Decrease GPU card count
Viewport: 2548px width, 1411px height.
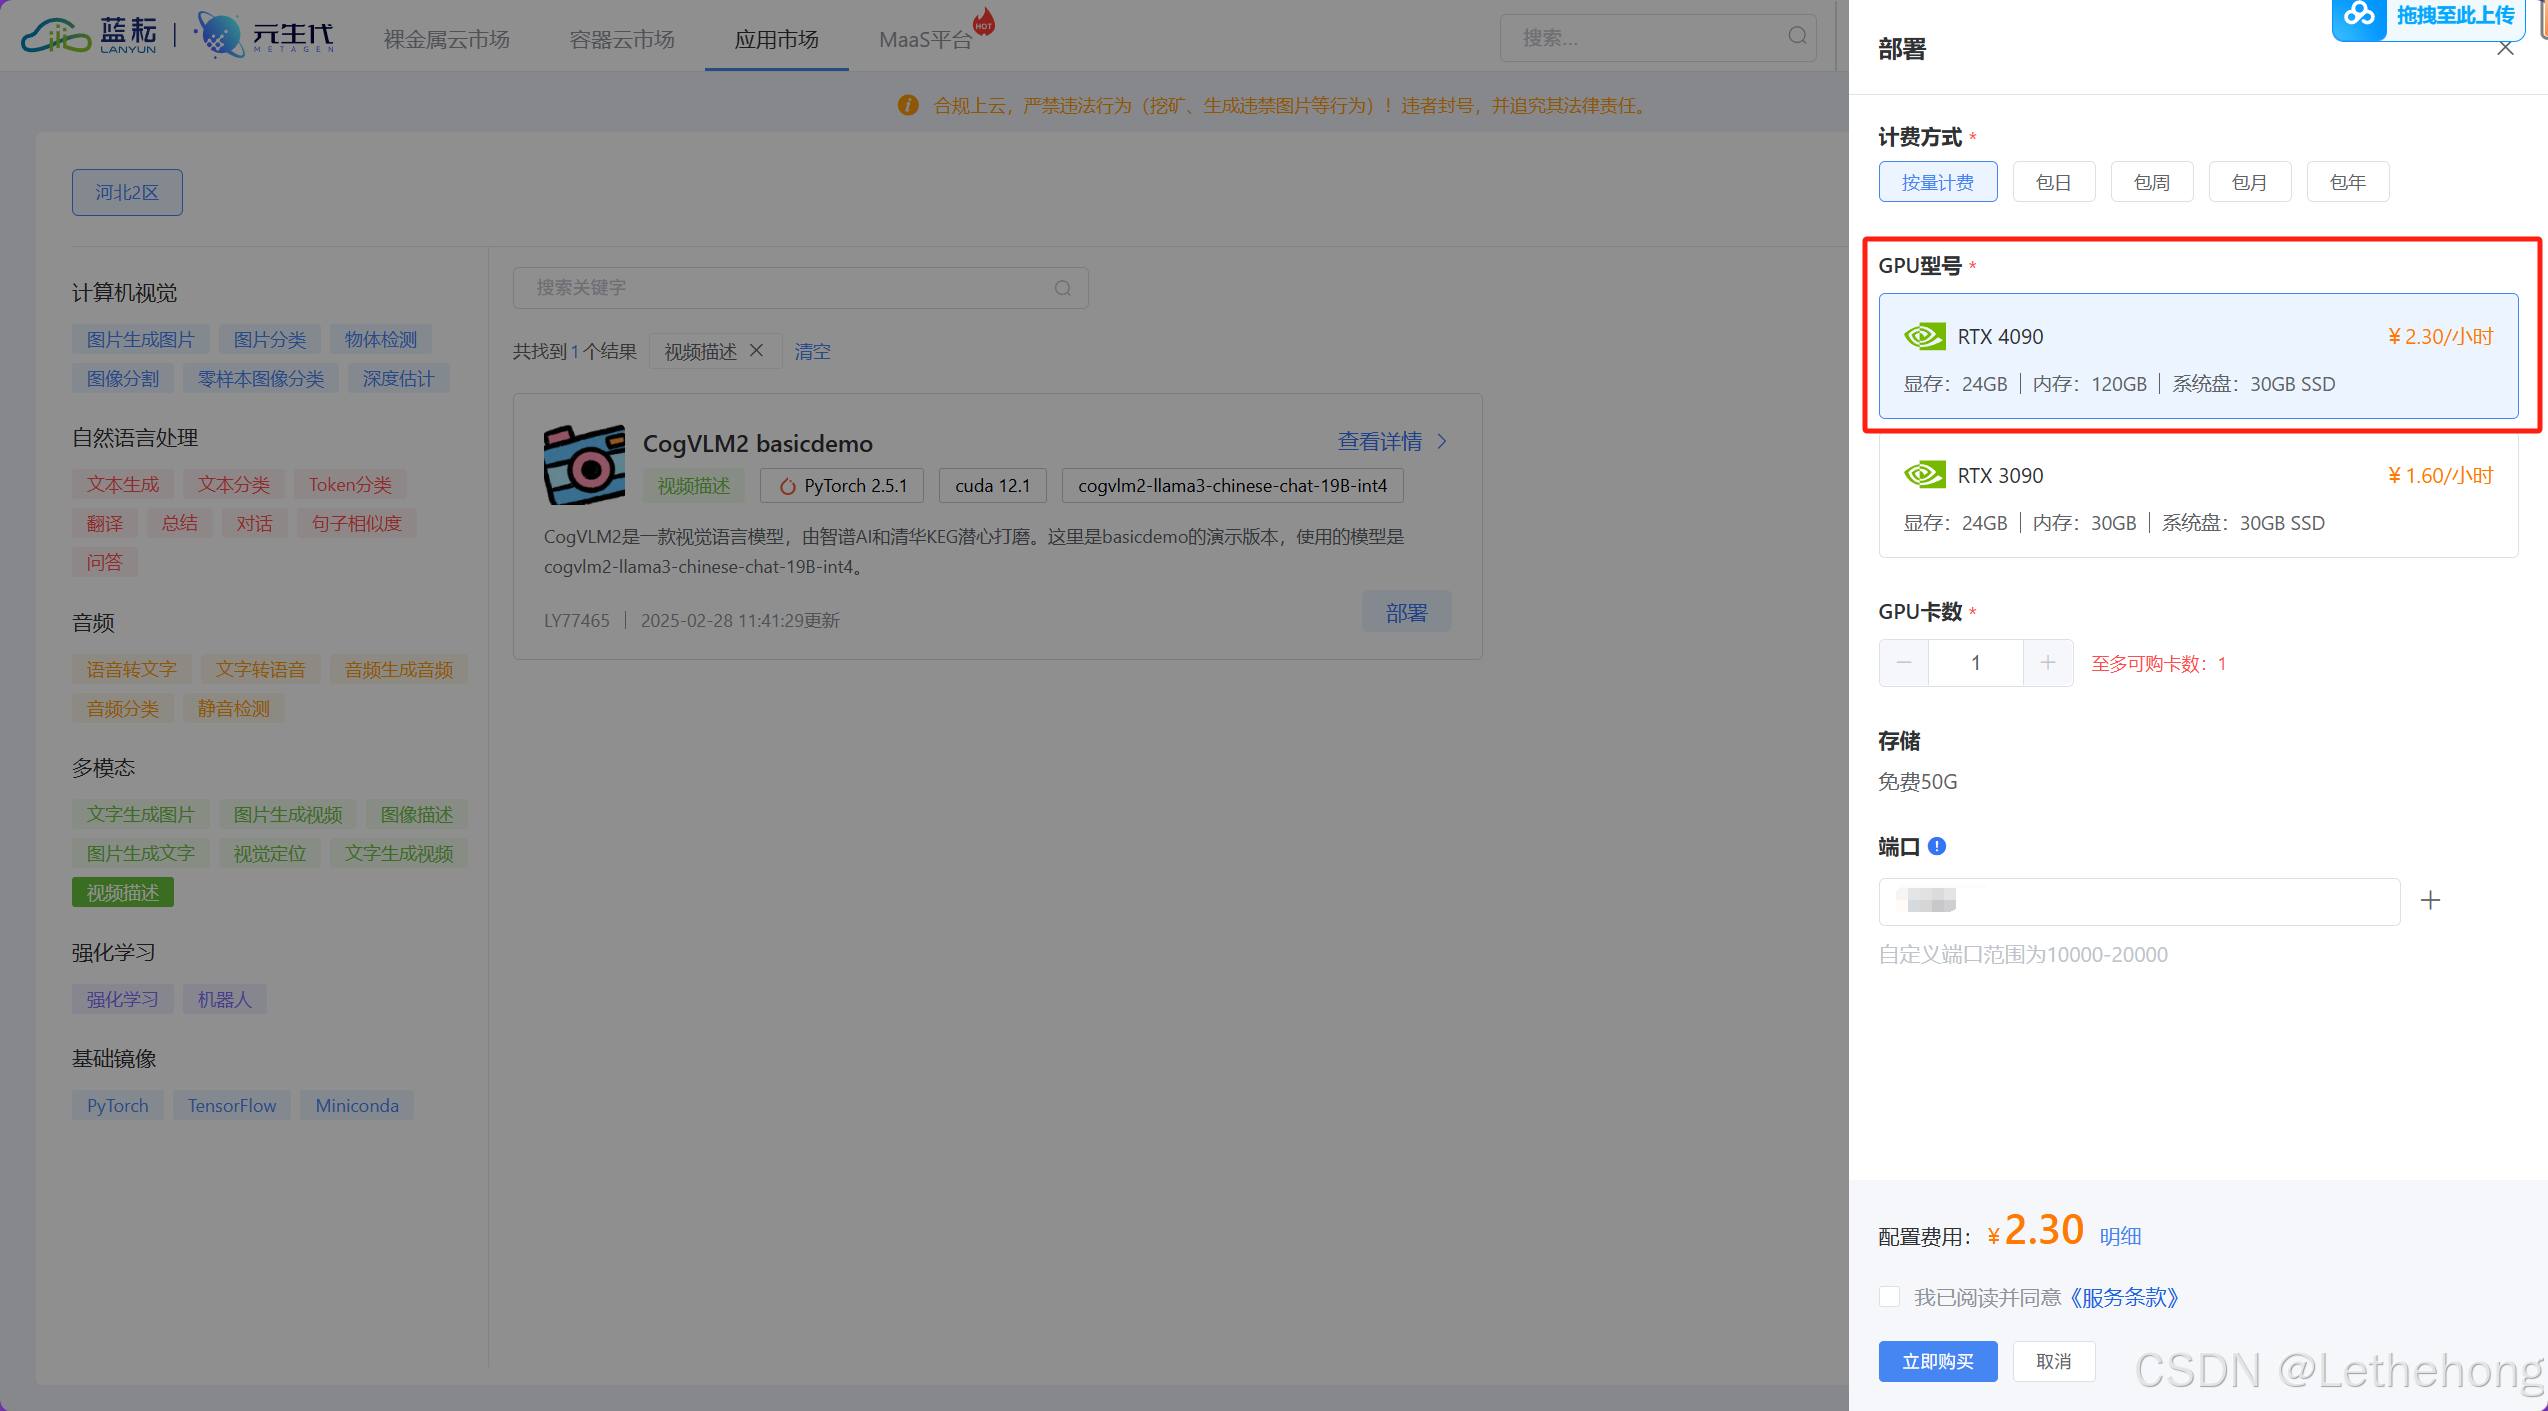coord(1903,663)
